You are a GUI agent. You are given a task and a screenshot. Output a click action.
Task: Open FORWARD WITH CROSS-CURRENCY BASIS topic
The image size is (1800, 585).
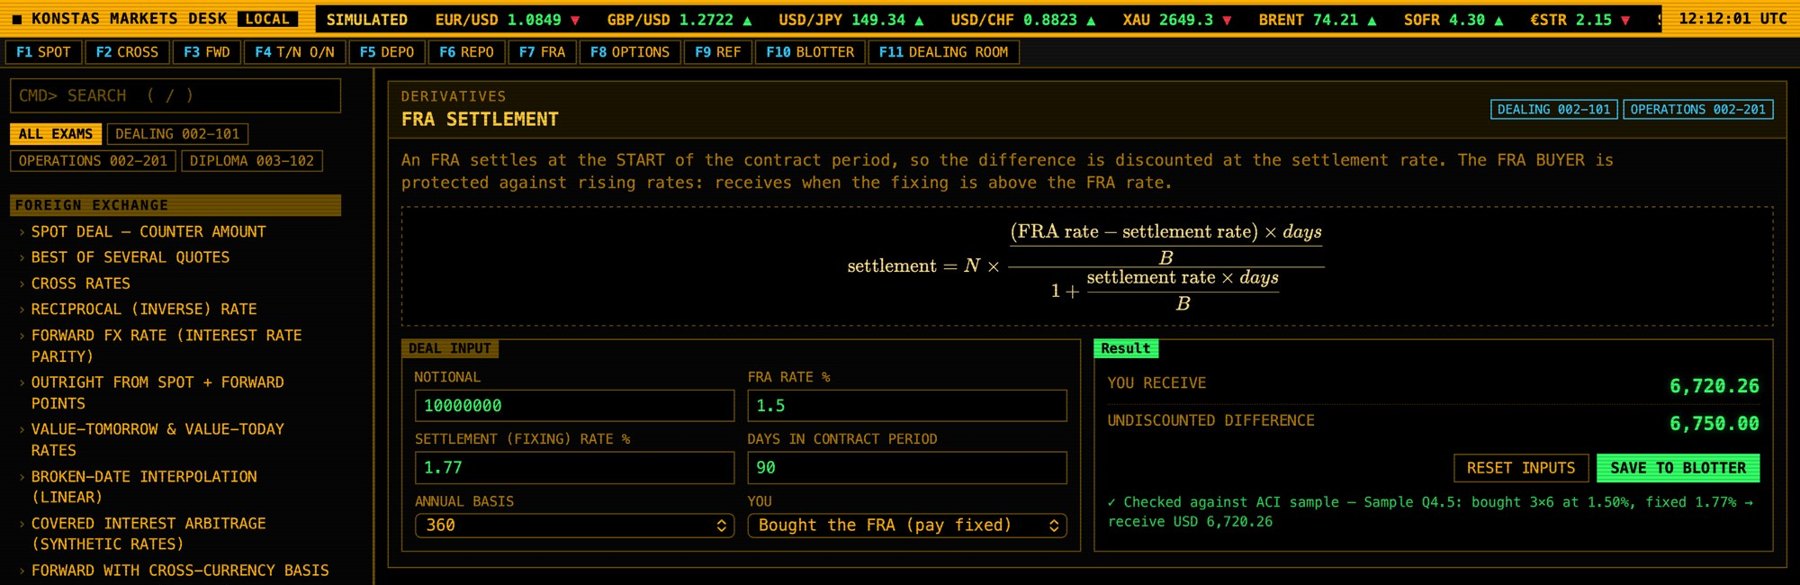coord(180,570)
